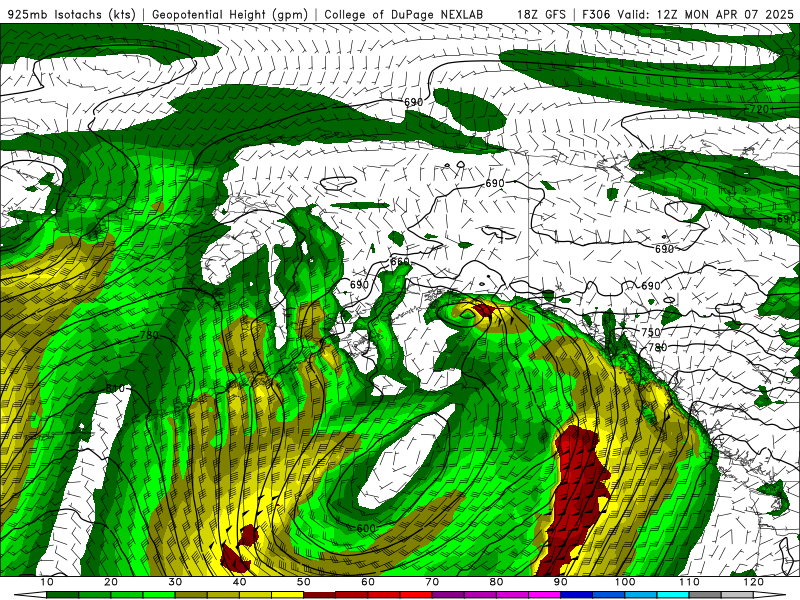Click the 'Valid: 12Z MON APR 07 2025' text
The height and width of the screenshot is (600, 800).
point(706,14)
